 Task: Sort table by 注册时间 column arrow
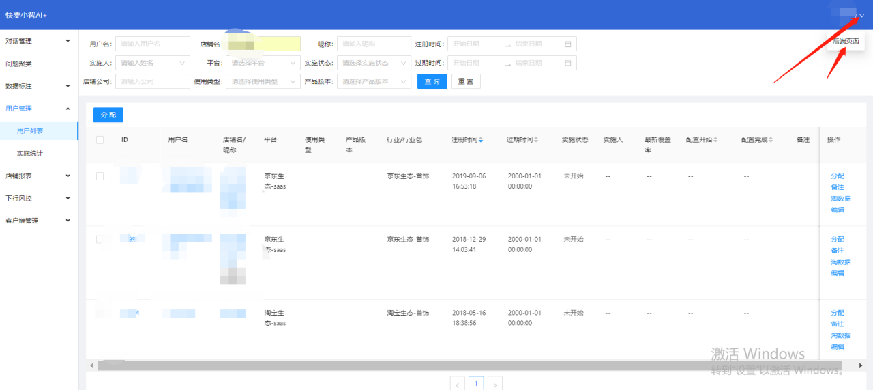[x=480, y=140]
